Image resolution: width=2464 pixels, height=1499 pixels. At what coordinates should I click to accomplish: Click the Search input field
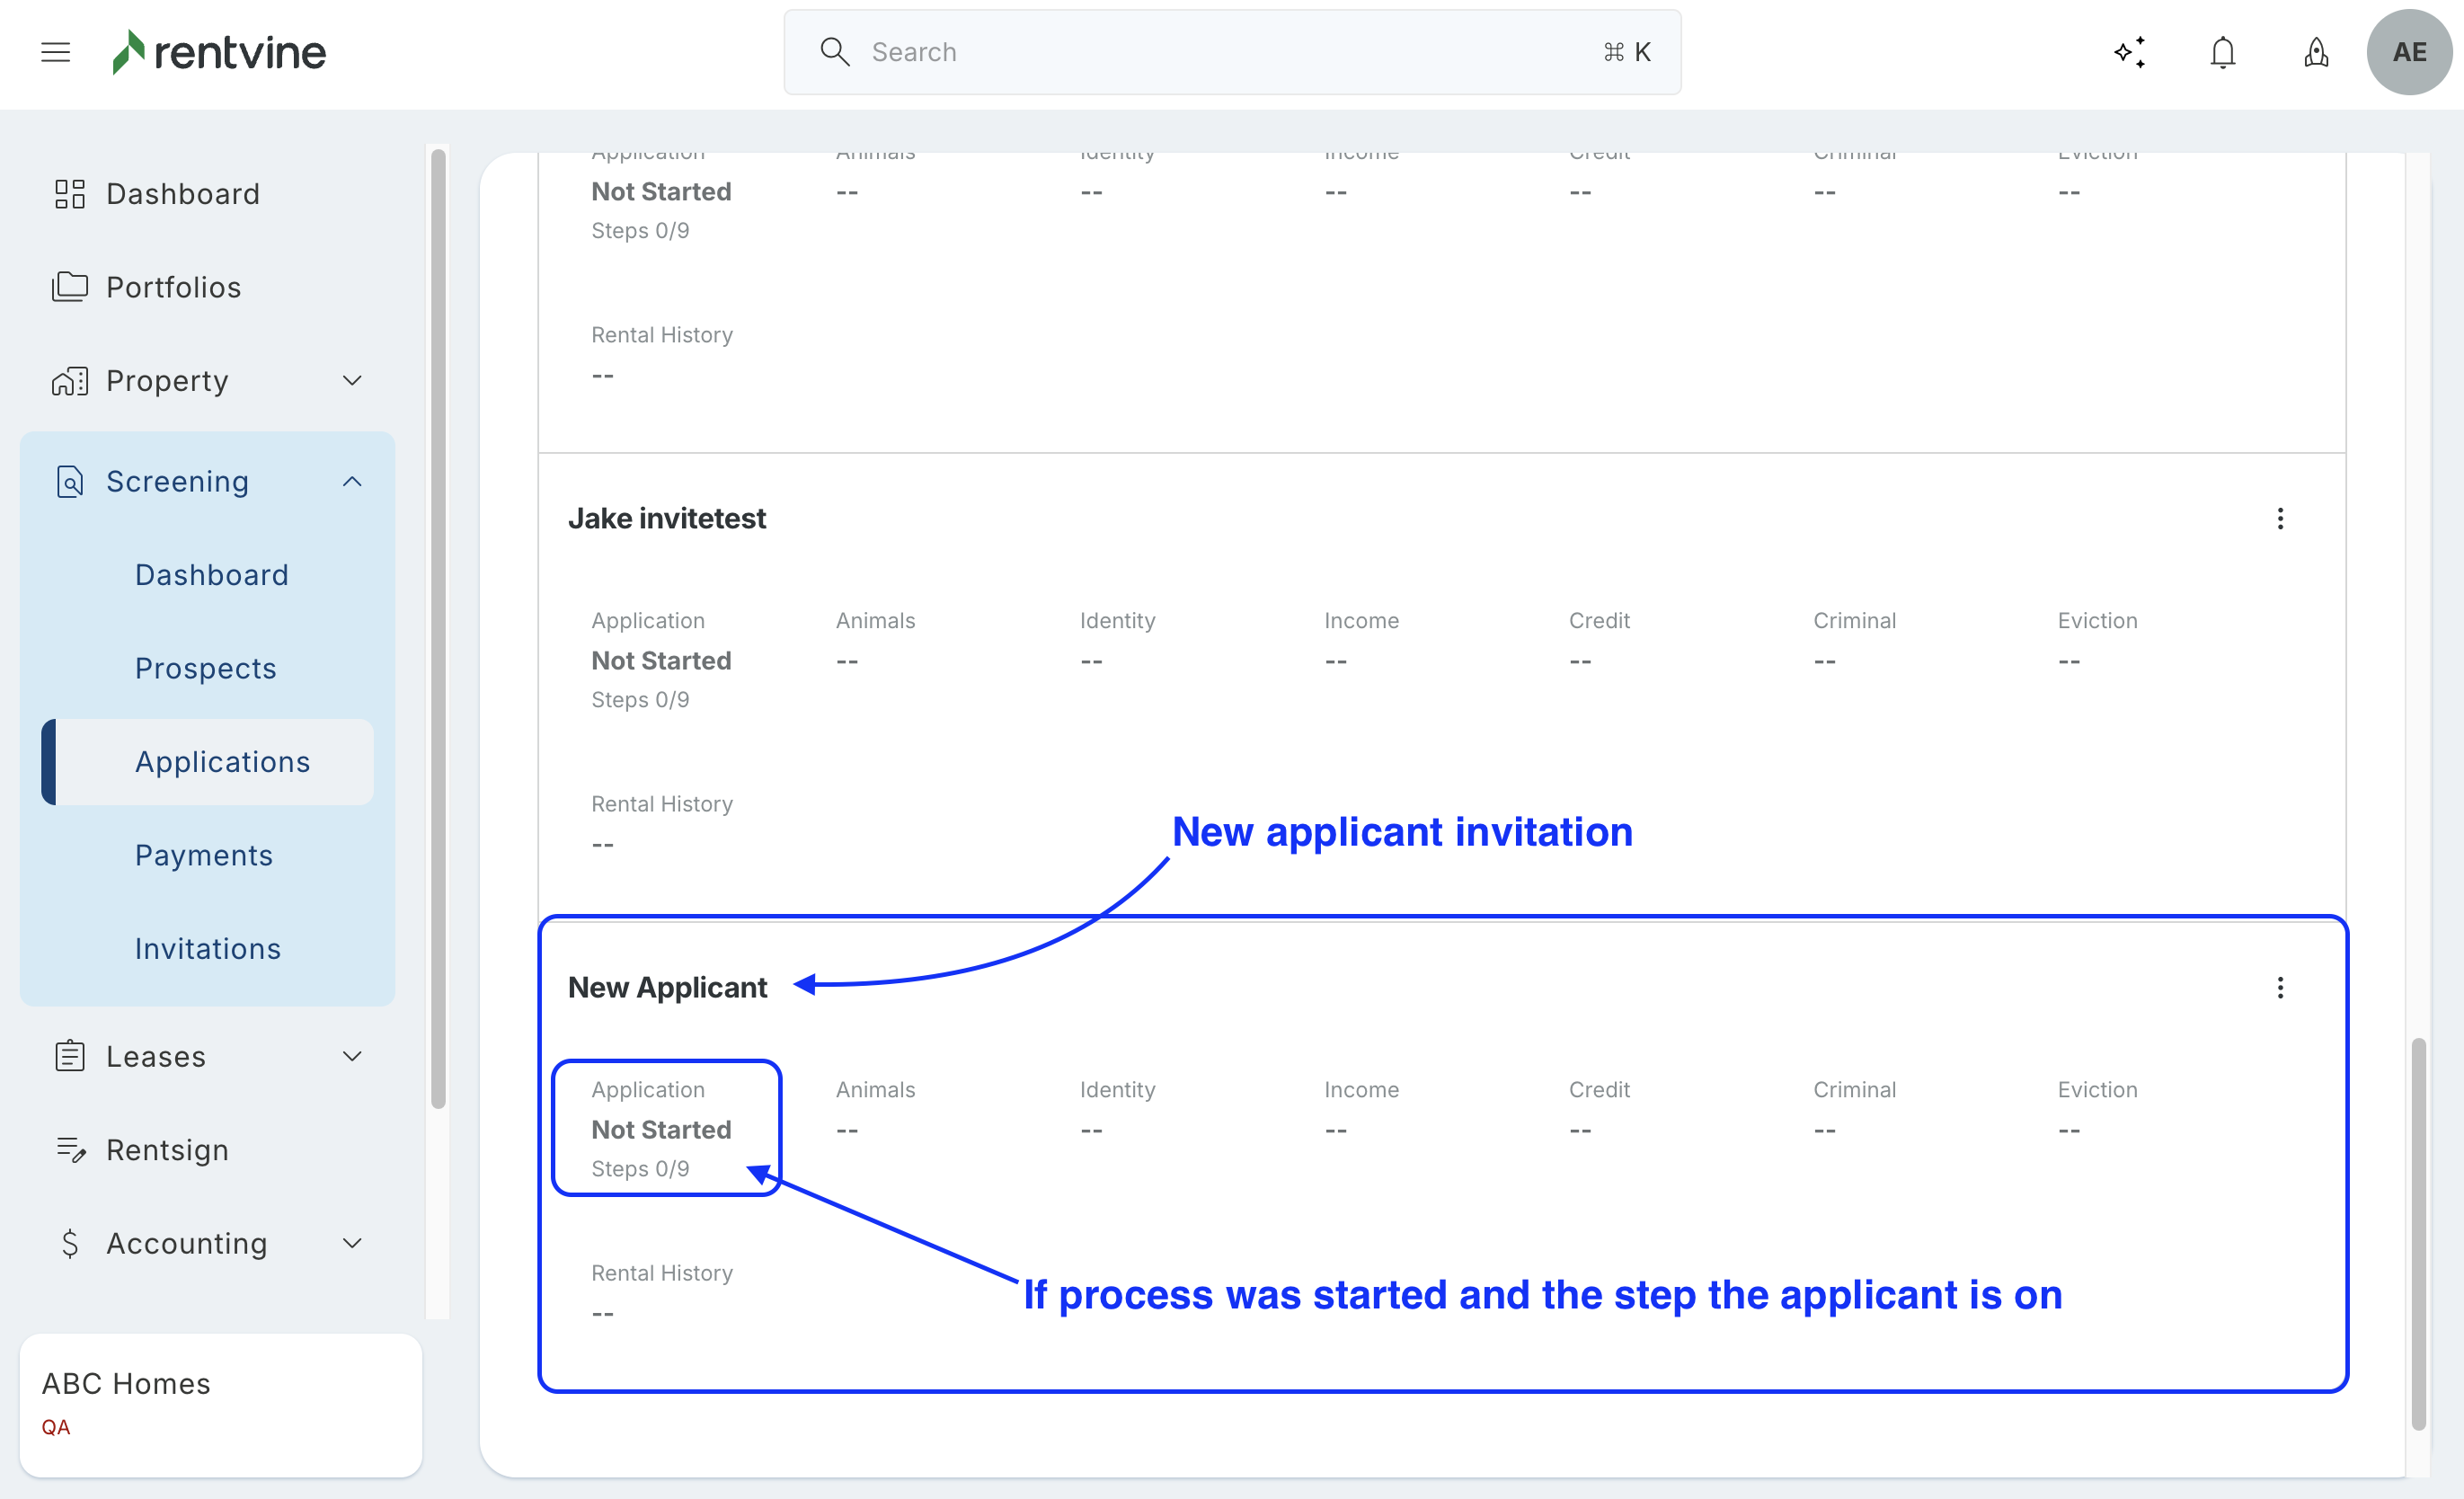[1230, 52]
